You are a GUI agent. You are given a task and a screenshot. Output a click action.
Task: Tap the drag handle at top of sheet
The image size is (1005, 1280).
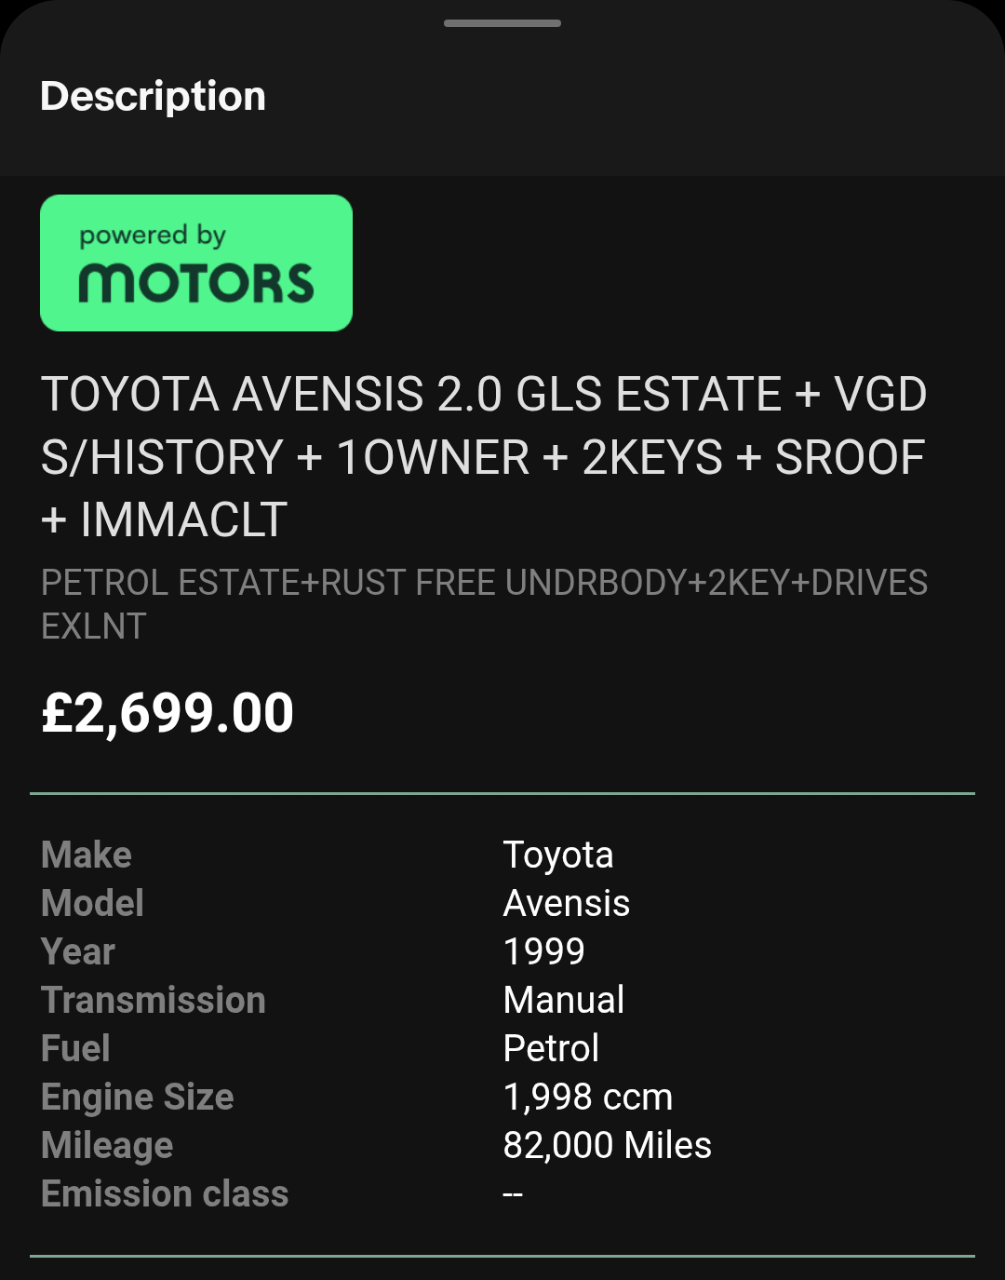click(502, 23)
